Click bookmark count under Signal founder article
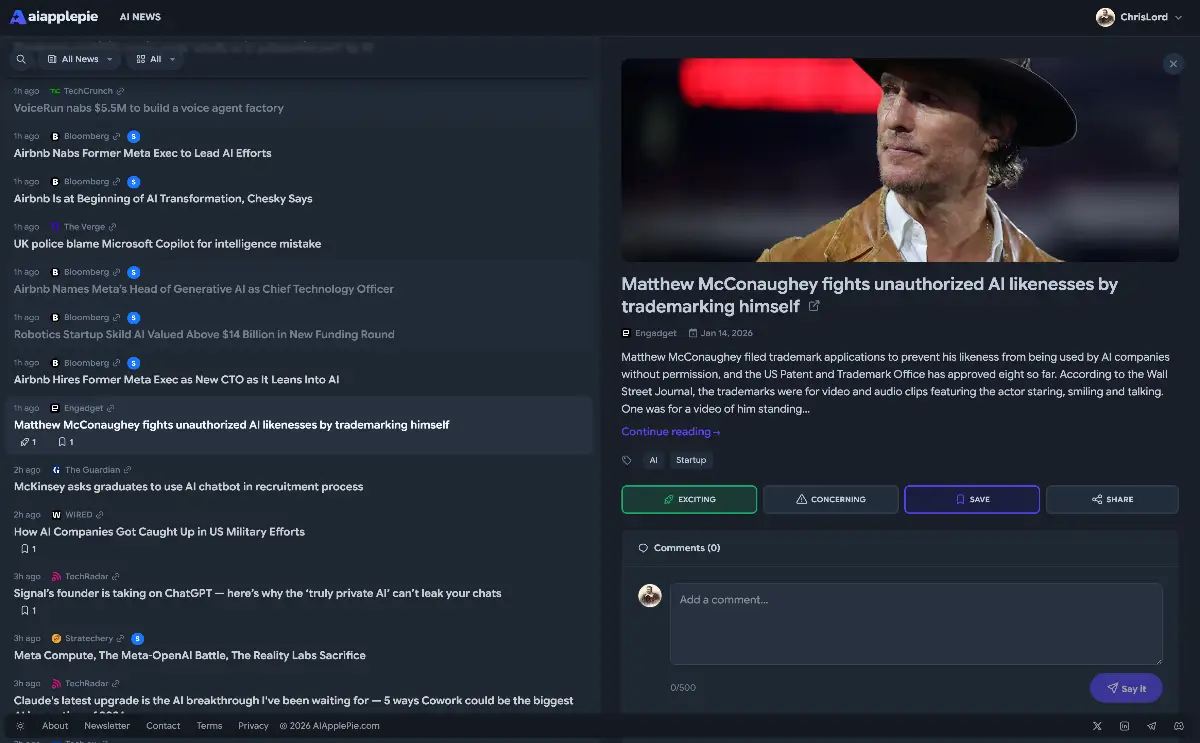1200x743 pixels. 28,610
